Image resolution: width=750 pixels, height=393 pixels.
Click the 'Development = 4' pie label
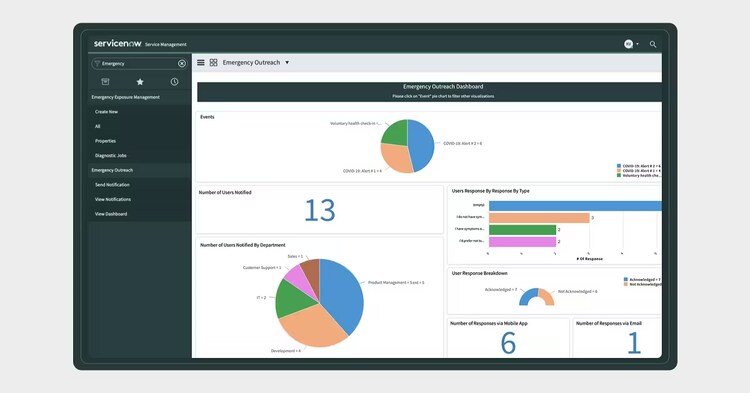tap(286, 351)
